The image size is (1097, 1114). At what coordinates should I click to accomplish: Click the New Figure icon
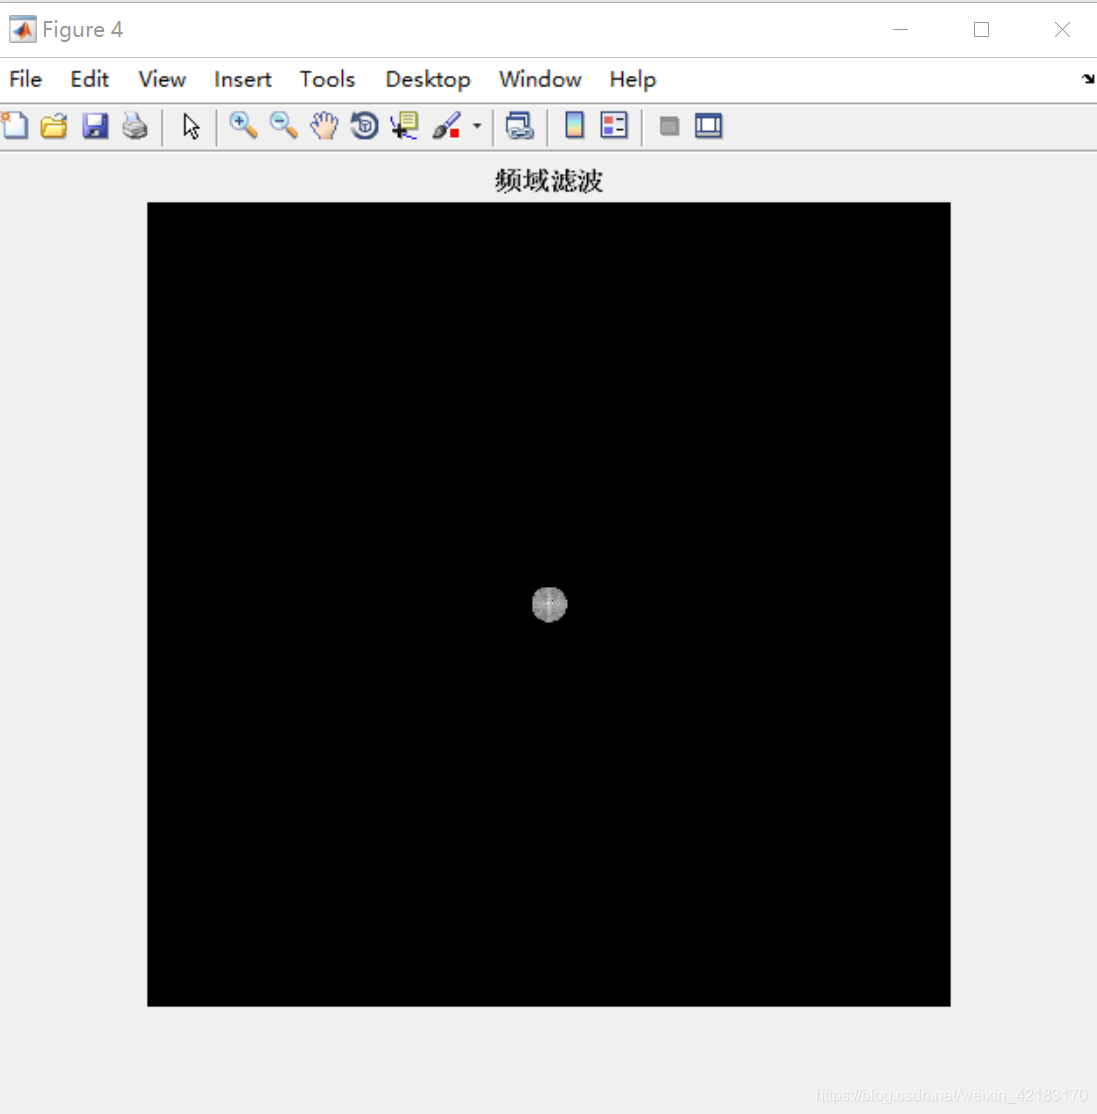click(15, 126)
